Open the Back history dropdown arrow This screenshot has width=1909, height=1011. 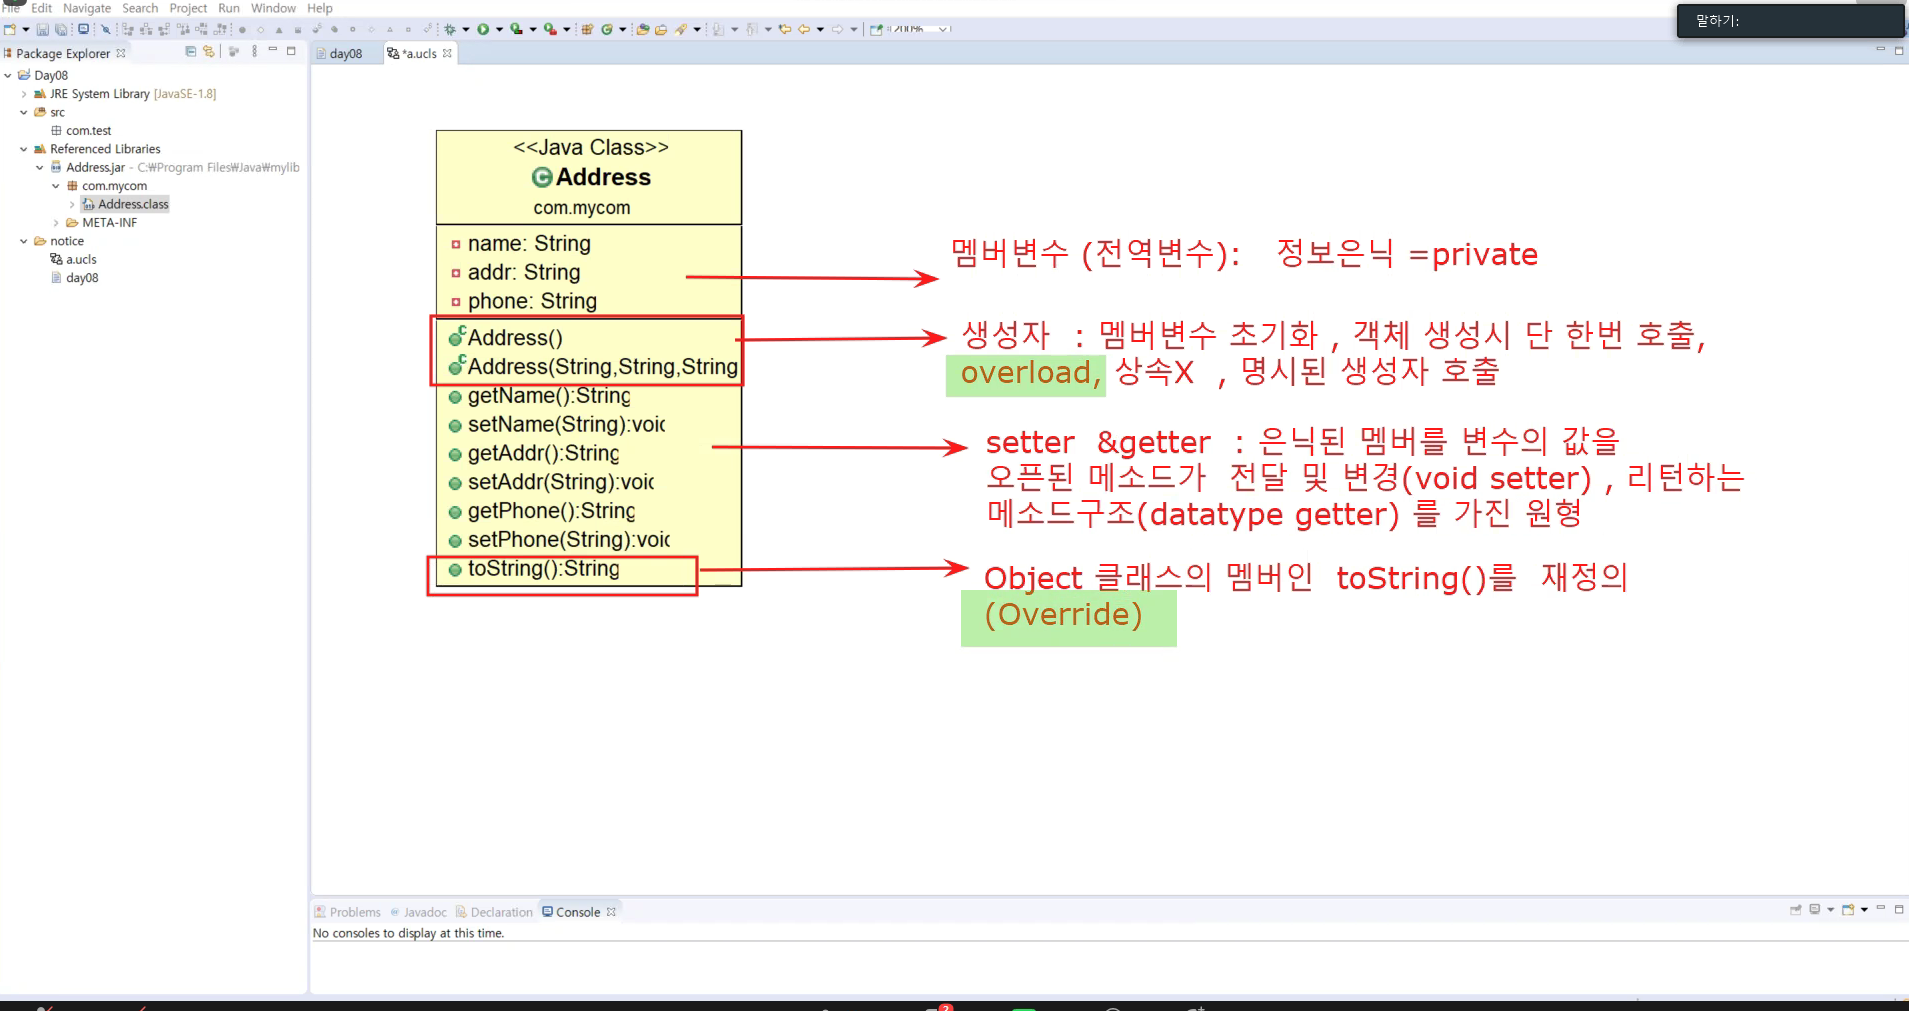coord(820,29)
